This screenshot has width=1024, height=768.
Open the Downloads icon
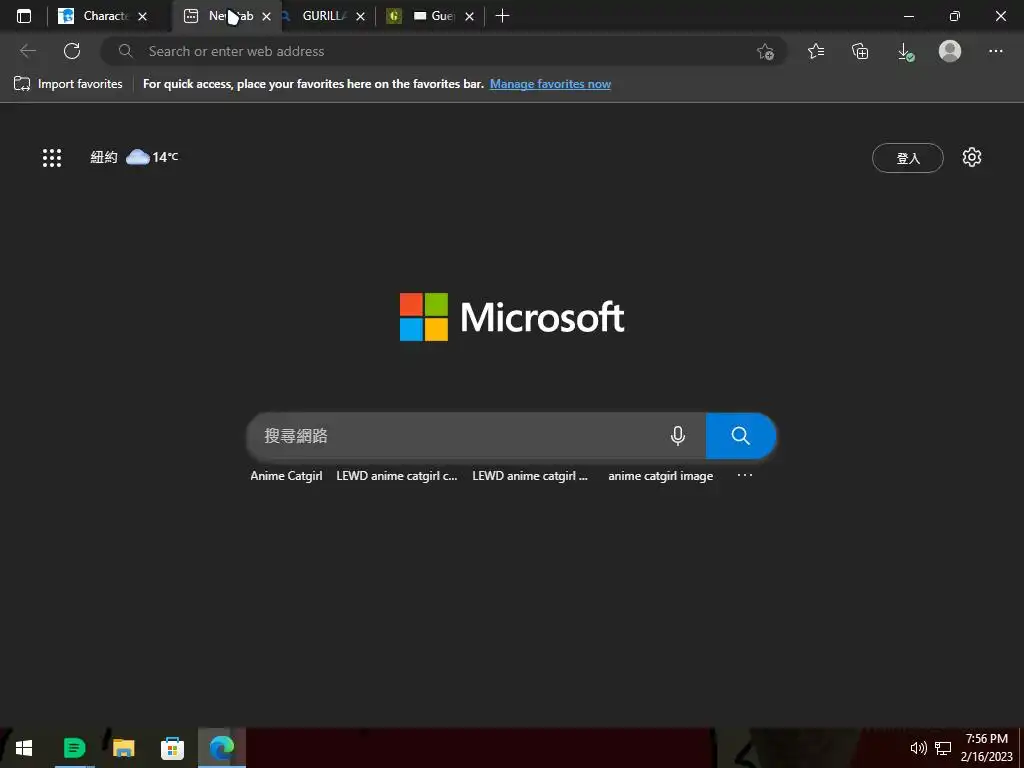(x=905, y=51)
